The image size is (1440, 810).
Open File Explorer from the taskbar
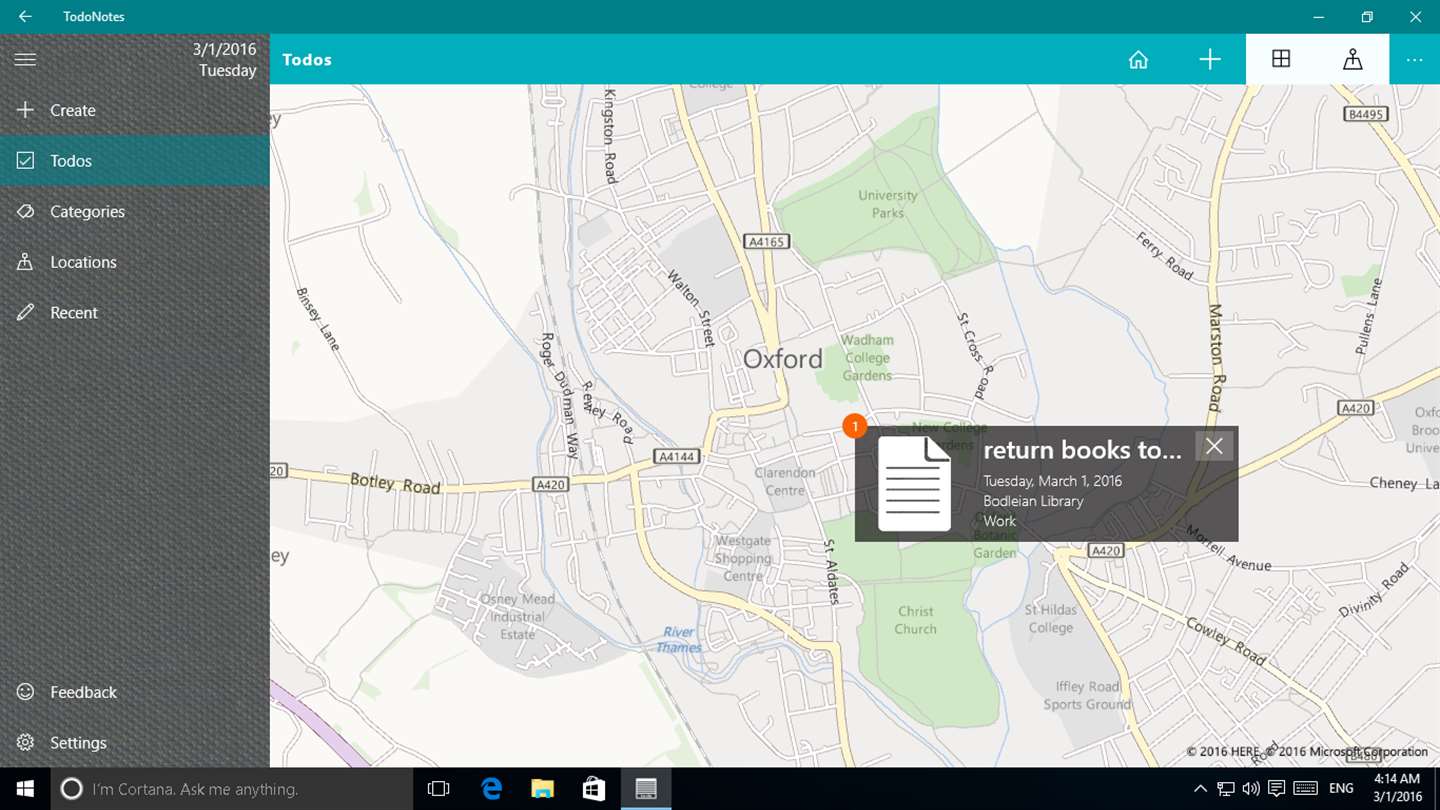[x=542, y=789]
